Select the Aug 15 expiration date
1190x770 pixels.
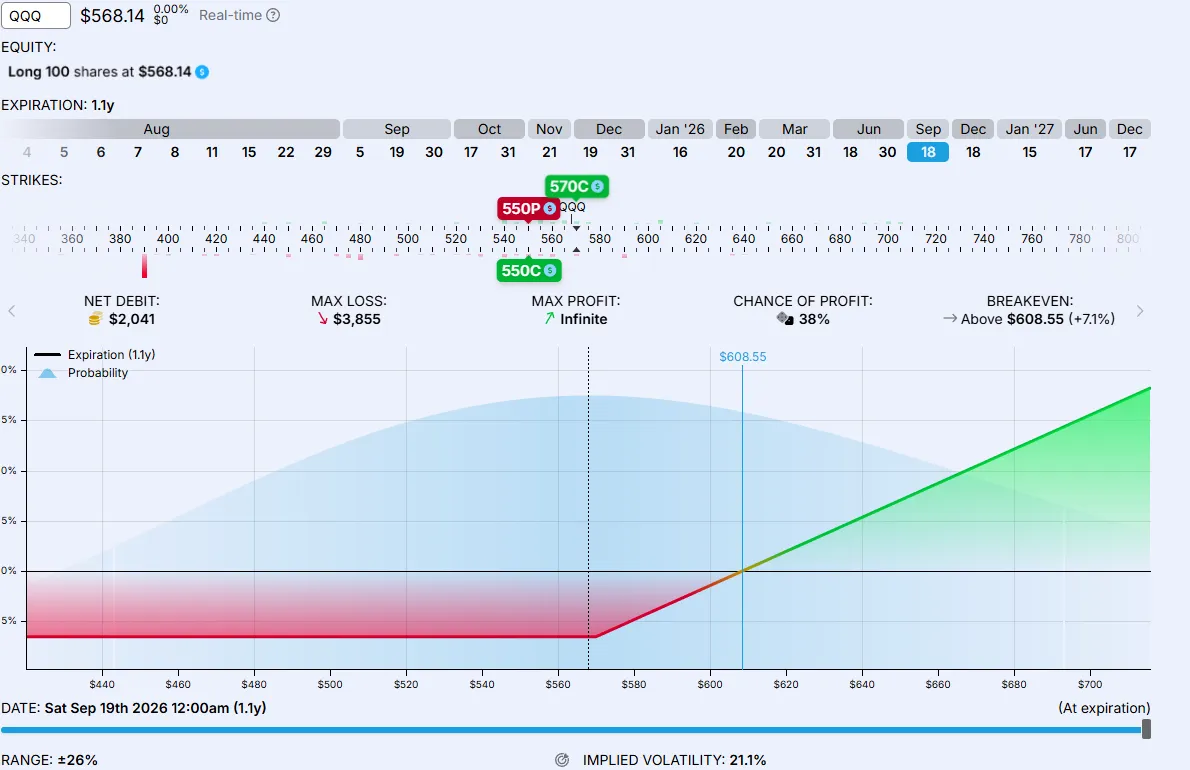(x=248, y=152)
